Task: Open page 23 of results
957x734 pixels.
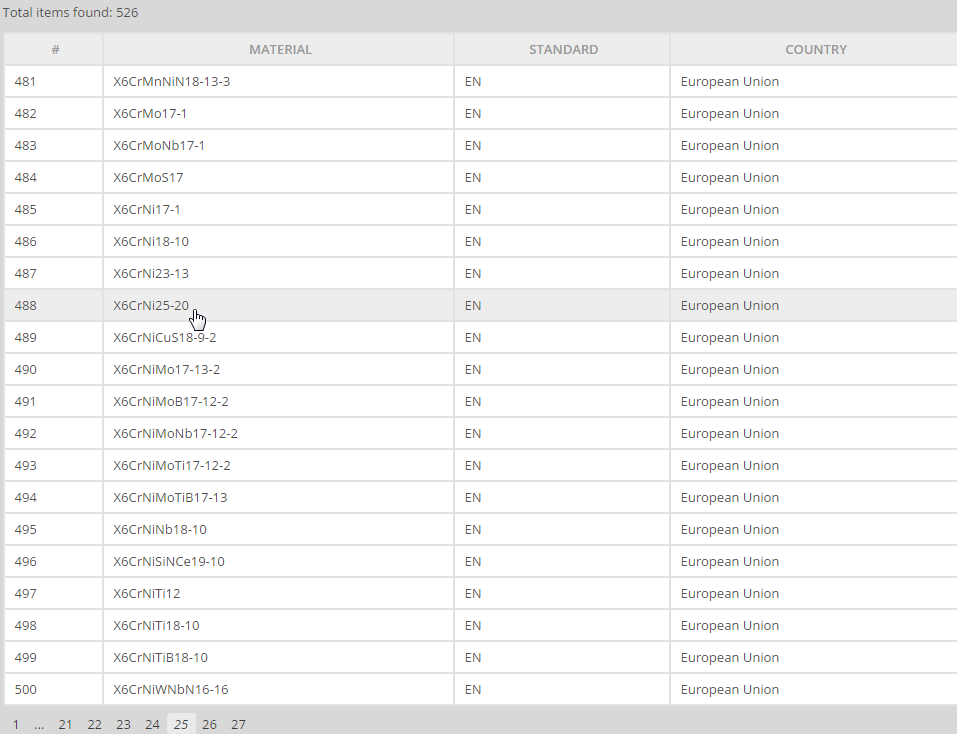Action: (123, 724)
